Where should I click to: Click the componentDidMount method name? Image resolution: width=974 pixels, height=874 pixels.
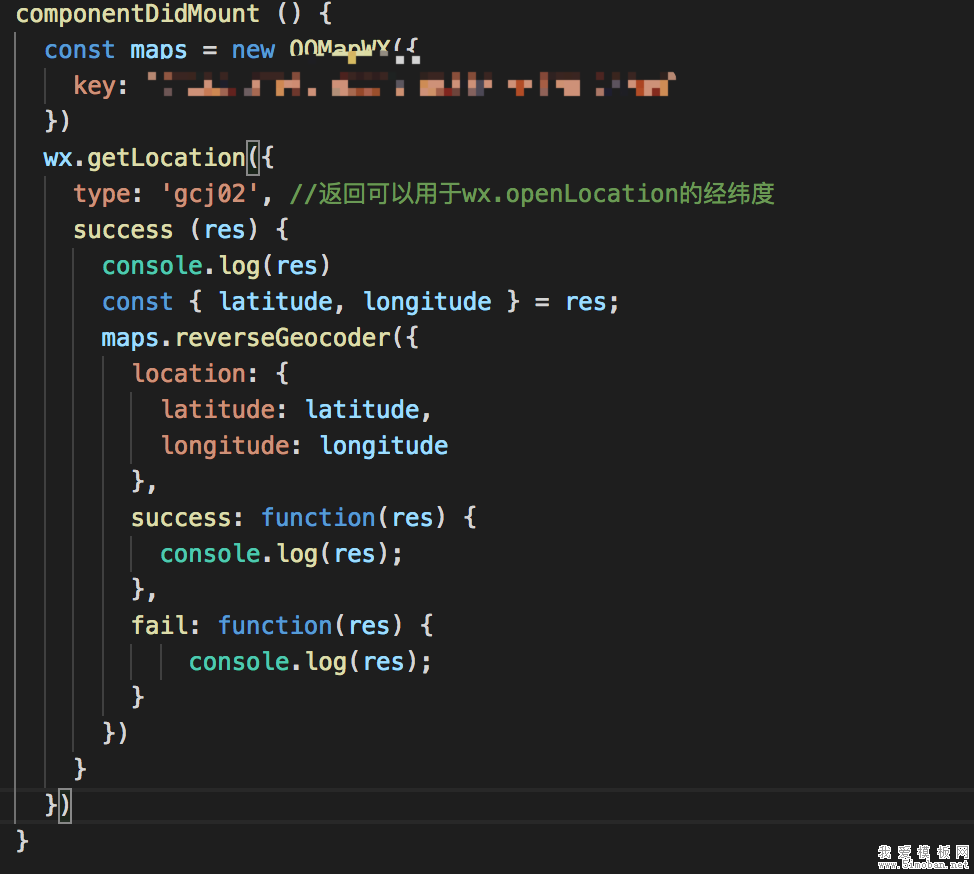137,14
